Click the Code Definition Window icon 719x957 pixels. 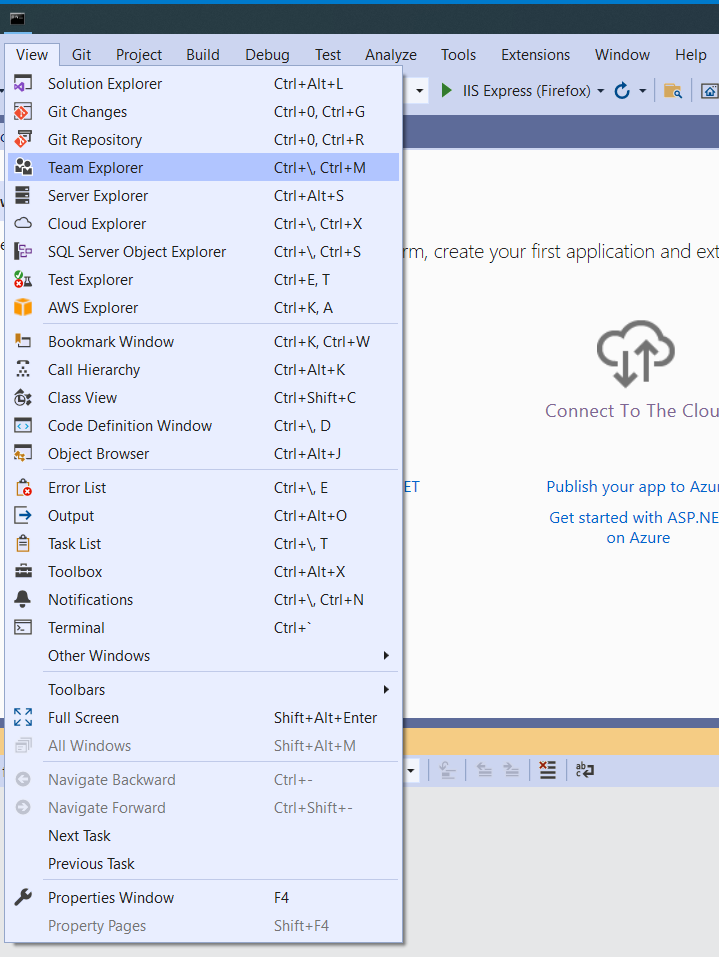click(23, 425)
